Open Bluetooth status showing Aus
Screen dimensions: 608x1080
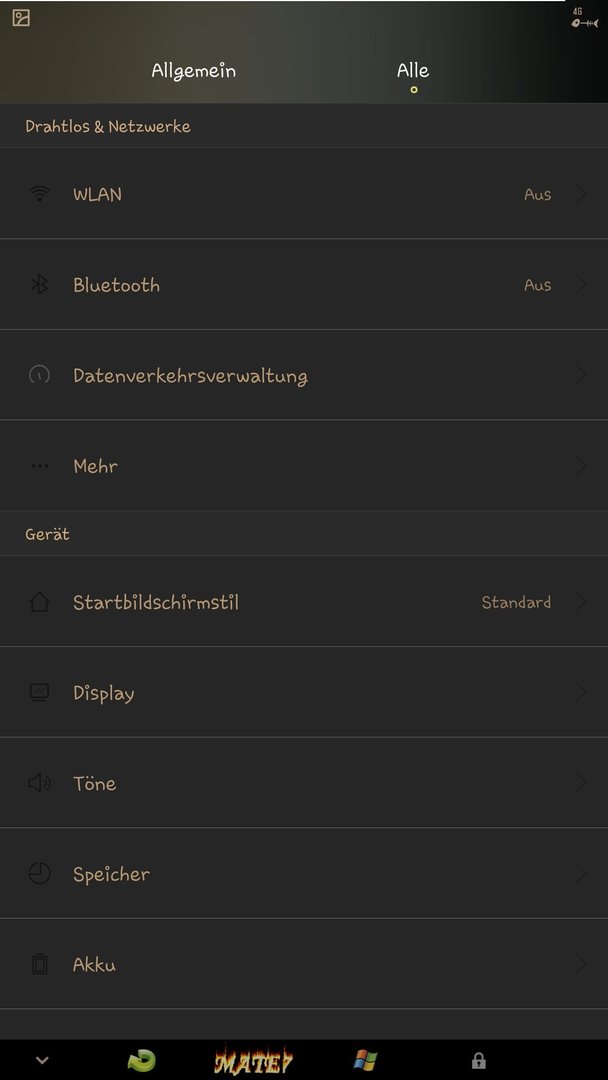tap(304, 284)
